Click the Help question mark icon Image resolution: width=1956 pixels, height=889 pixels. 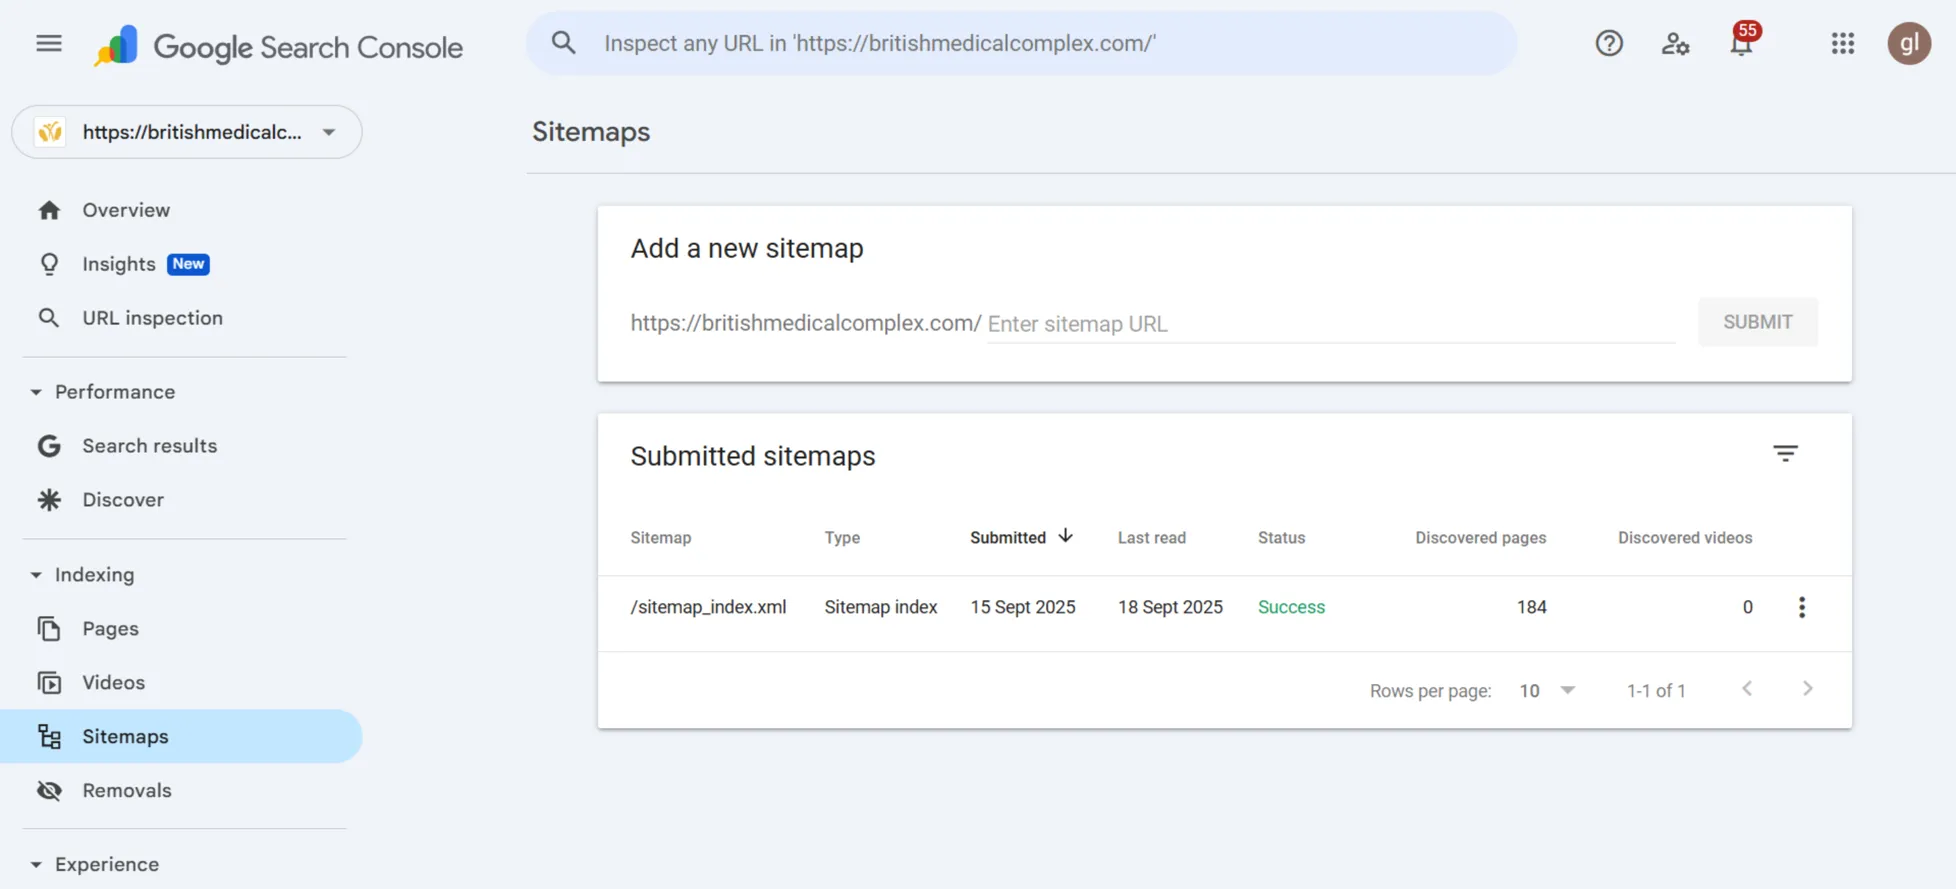point(1608,44)
